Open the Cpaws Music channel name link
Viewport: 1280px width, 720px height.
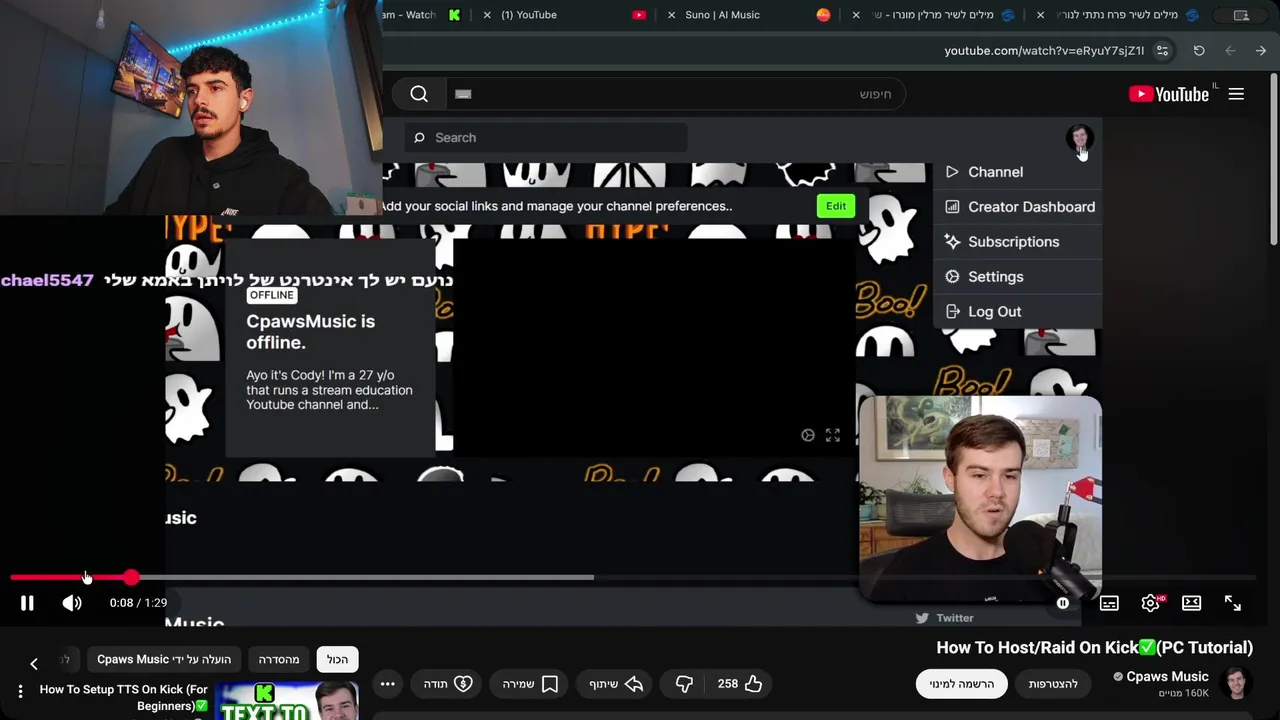tap(1167, 677)
